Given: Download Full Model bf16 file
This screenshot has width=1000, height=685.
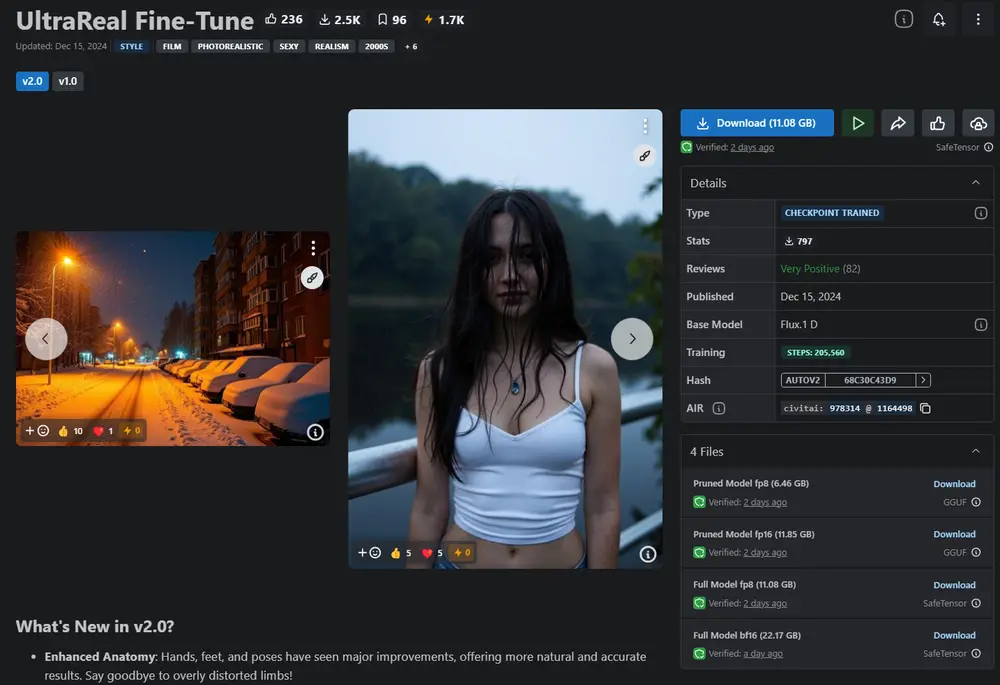Looking at the screenshot, I should pos(954,636).
